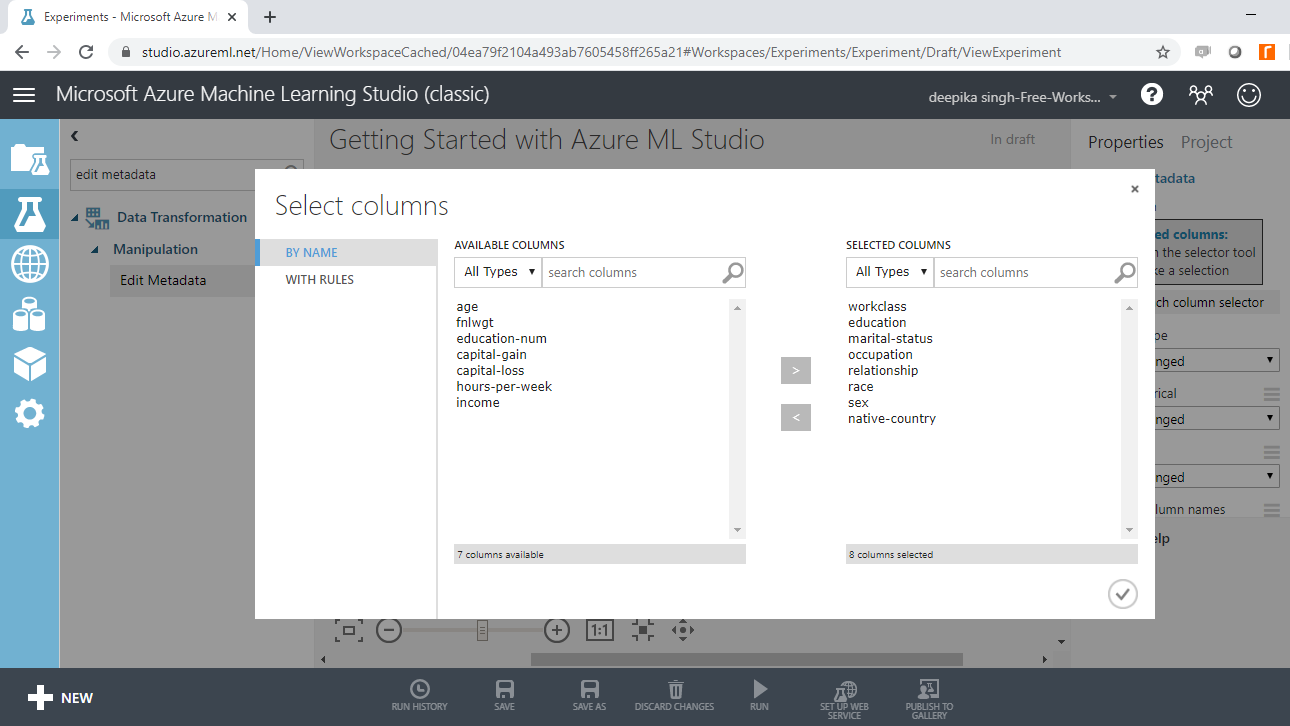This screenshot has width=1290, height=726.
Task: Click the zoom to fit icon
Action: pyautogui.click(x=349, y=630)
